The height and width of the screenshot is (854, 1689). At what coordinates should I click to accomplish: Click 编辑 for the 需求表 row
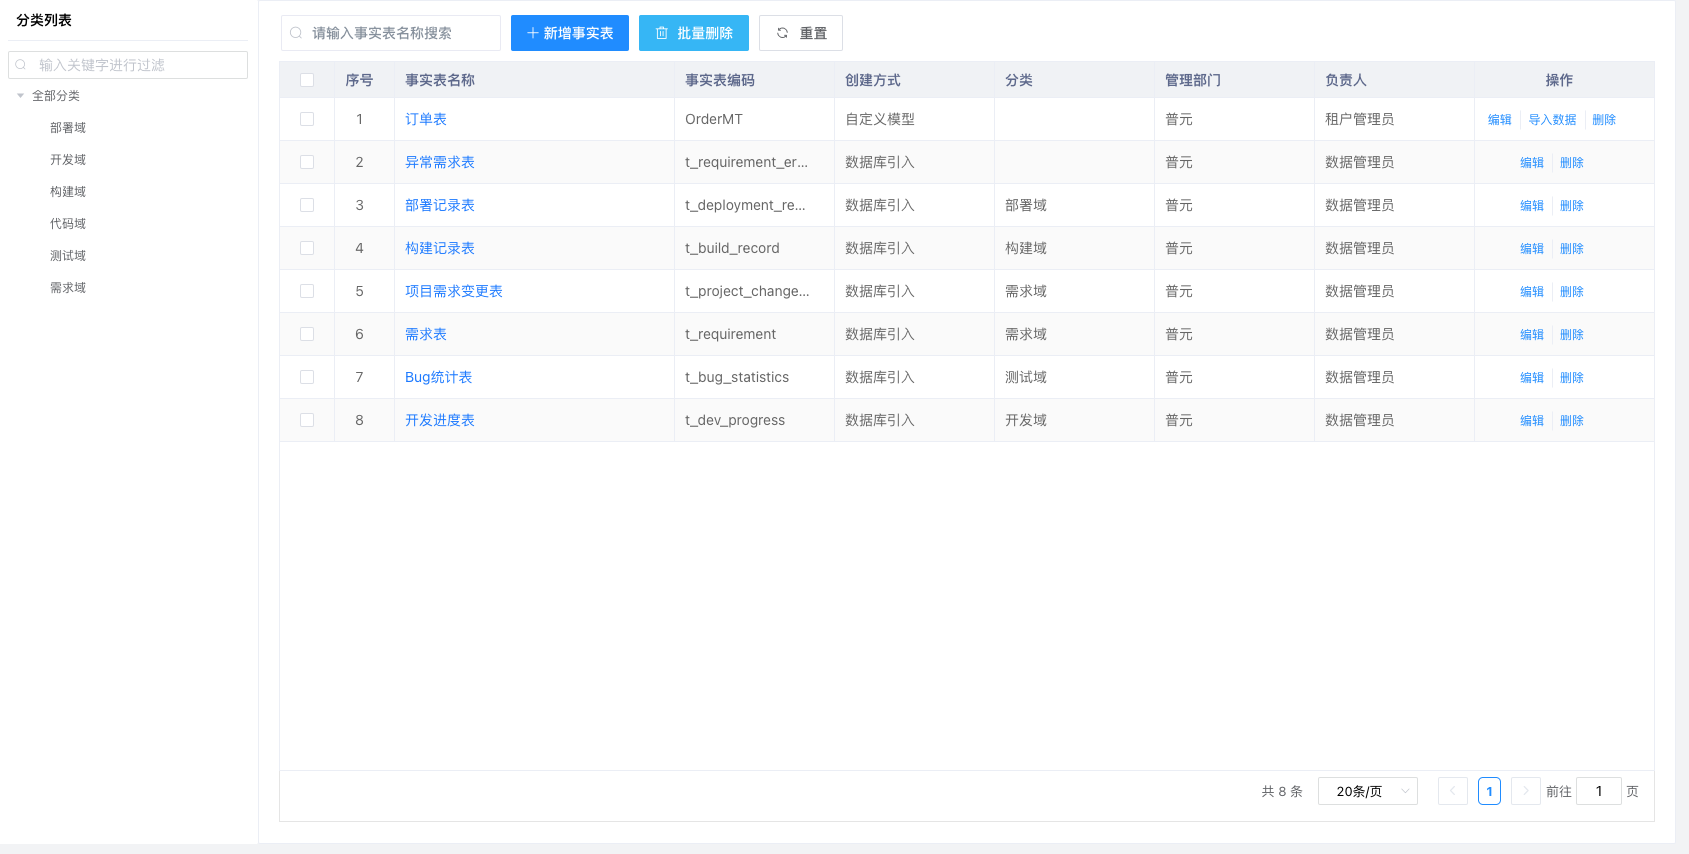tap(1531, 335)
